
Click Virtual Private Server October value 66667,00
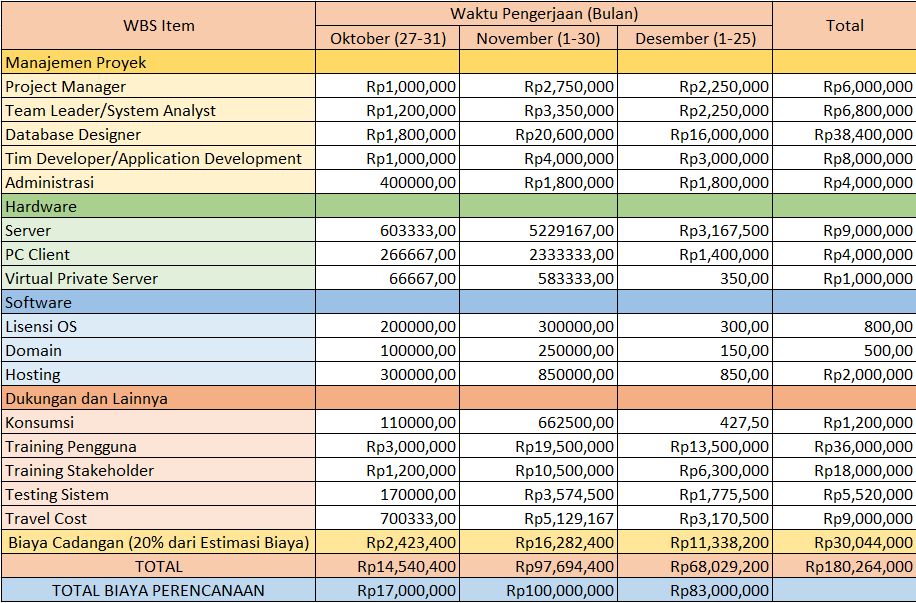[x=388, y=278]
